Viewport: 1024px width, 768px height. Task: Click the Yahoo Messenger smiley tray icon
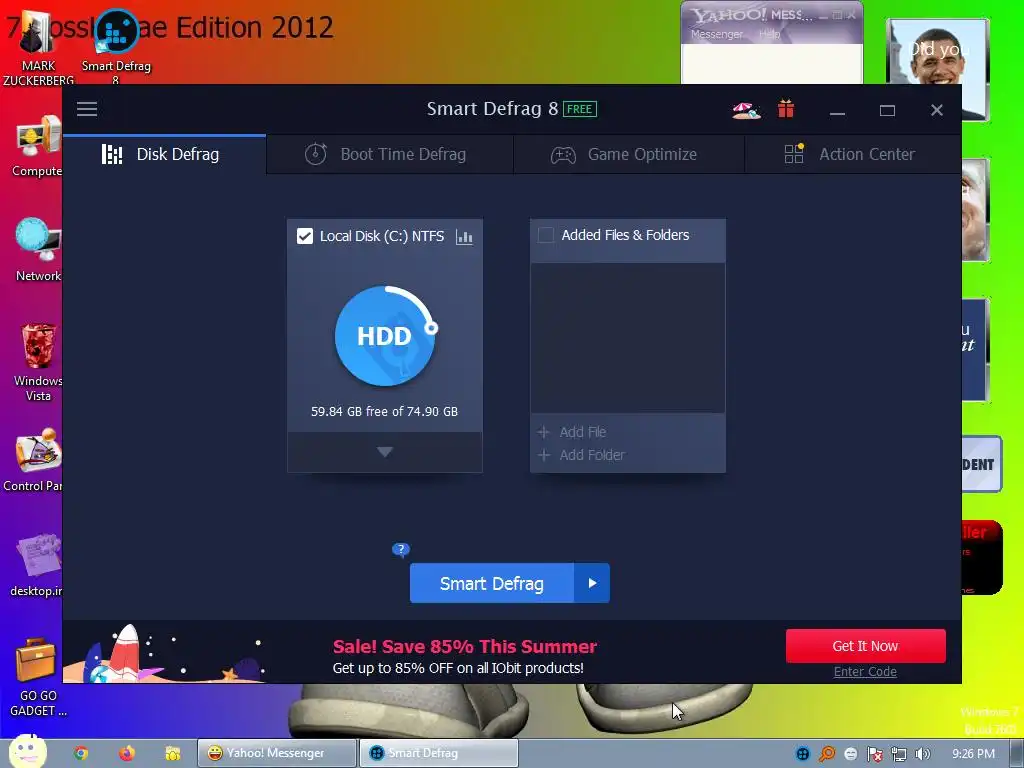(850, 754)
